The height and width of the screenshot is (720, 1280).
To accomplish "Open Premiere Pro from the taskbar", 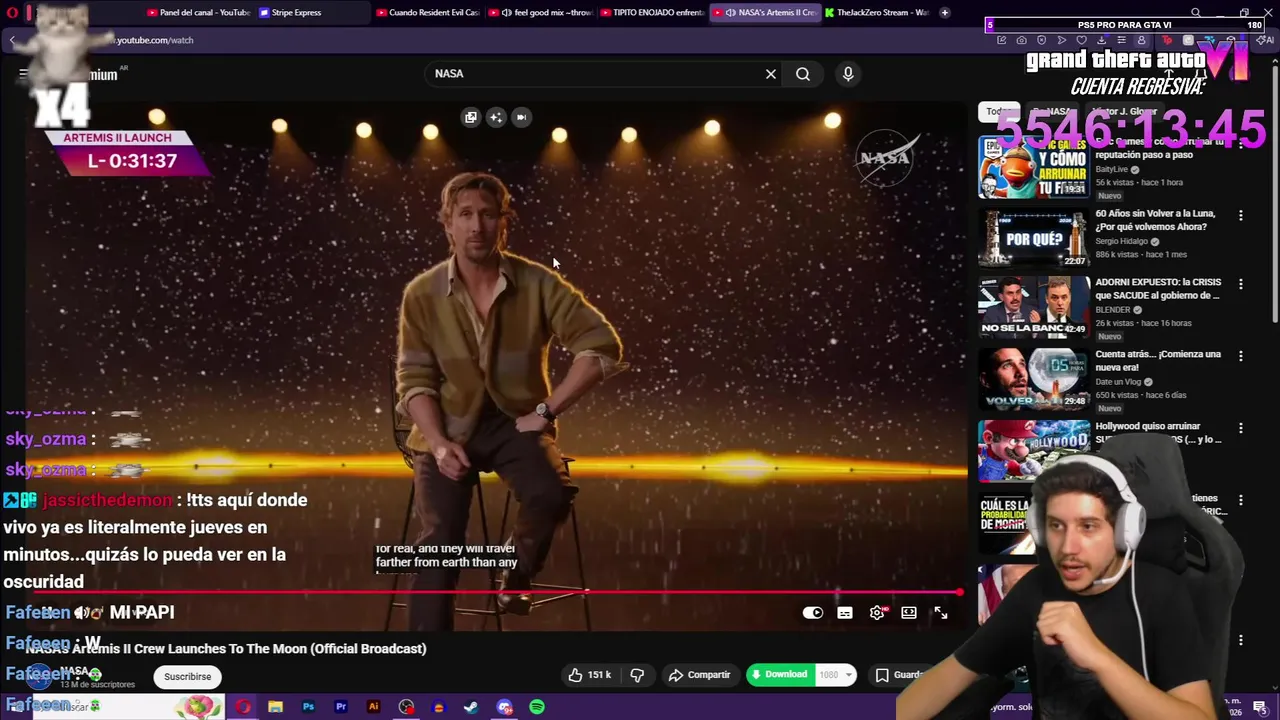I will 341,707.
